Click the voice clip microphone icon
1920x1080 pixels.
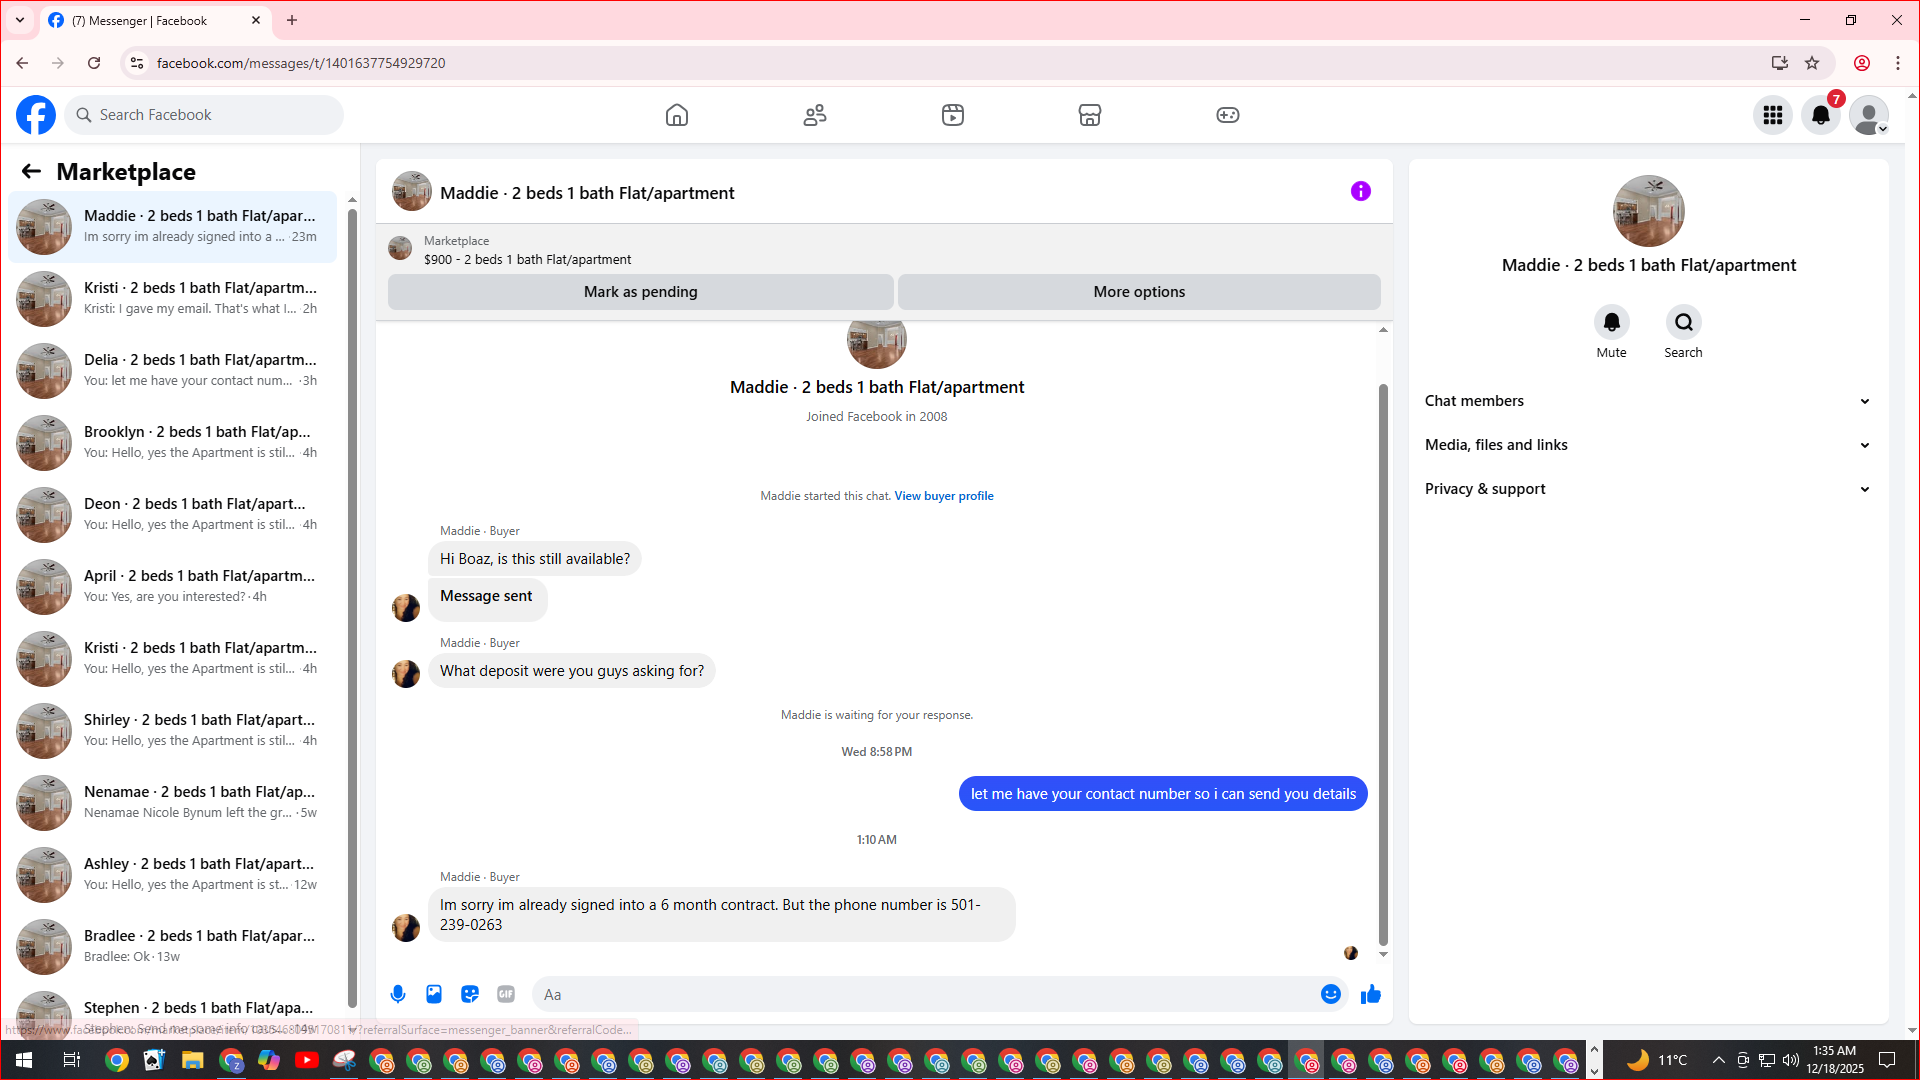[398, 994]
